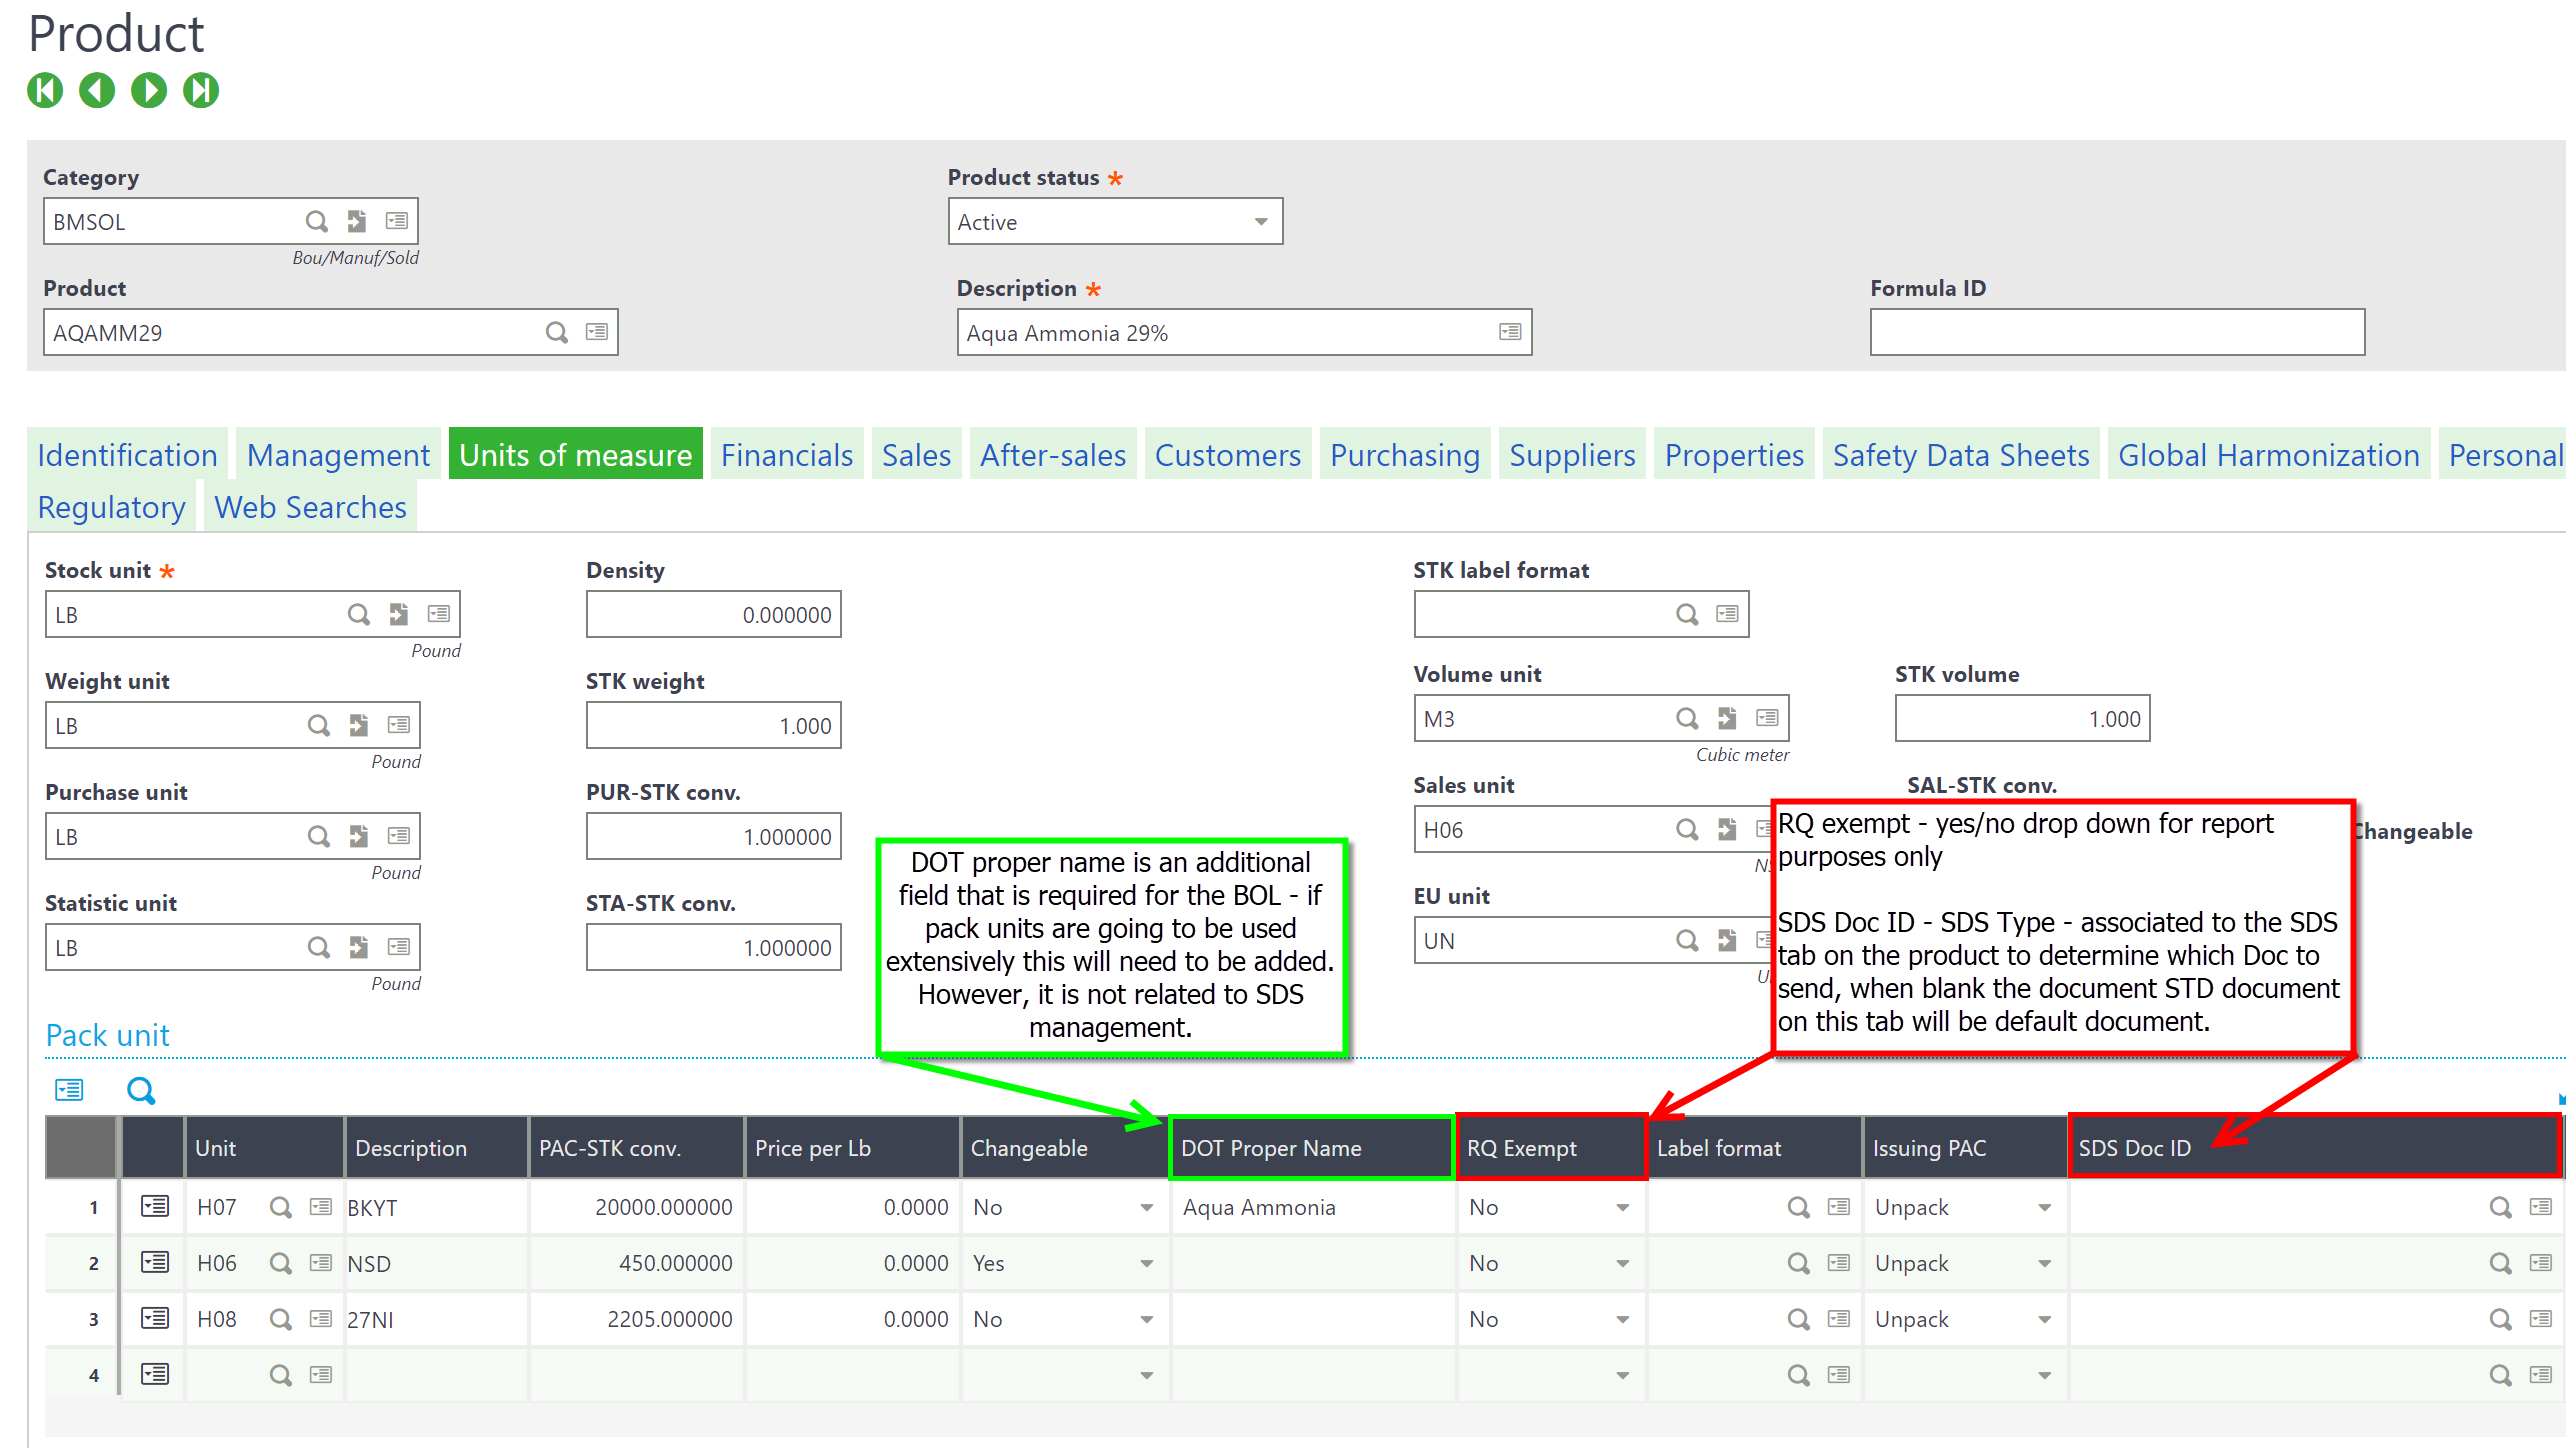
Task: Switch to the Safety Data Sheets tab
Action: 1960,455
